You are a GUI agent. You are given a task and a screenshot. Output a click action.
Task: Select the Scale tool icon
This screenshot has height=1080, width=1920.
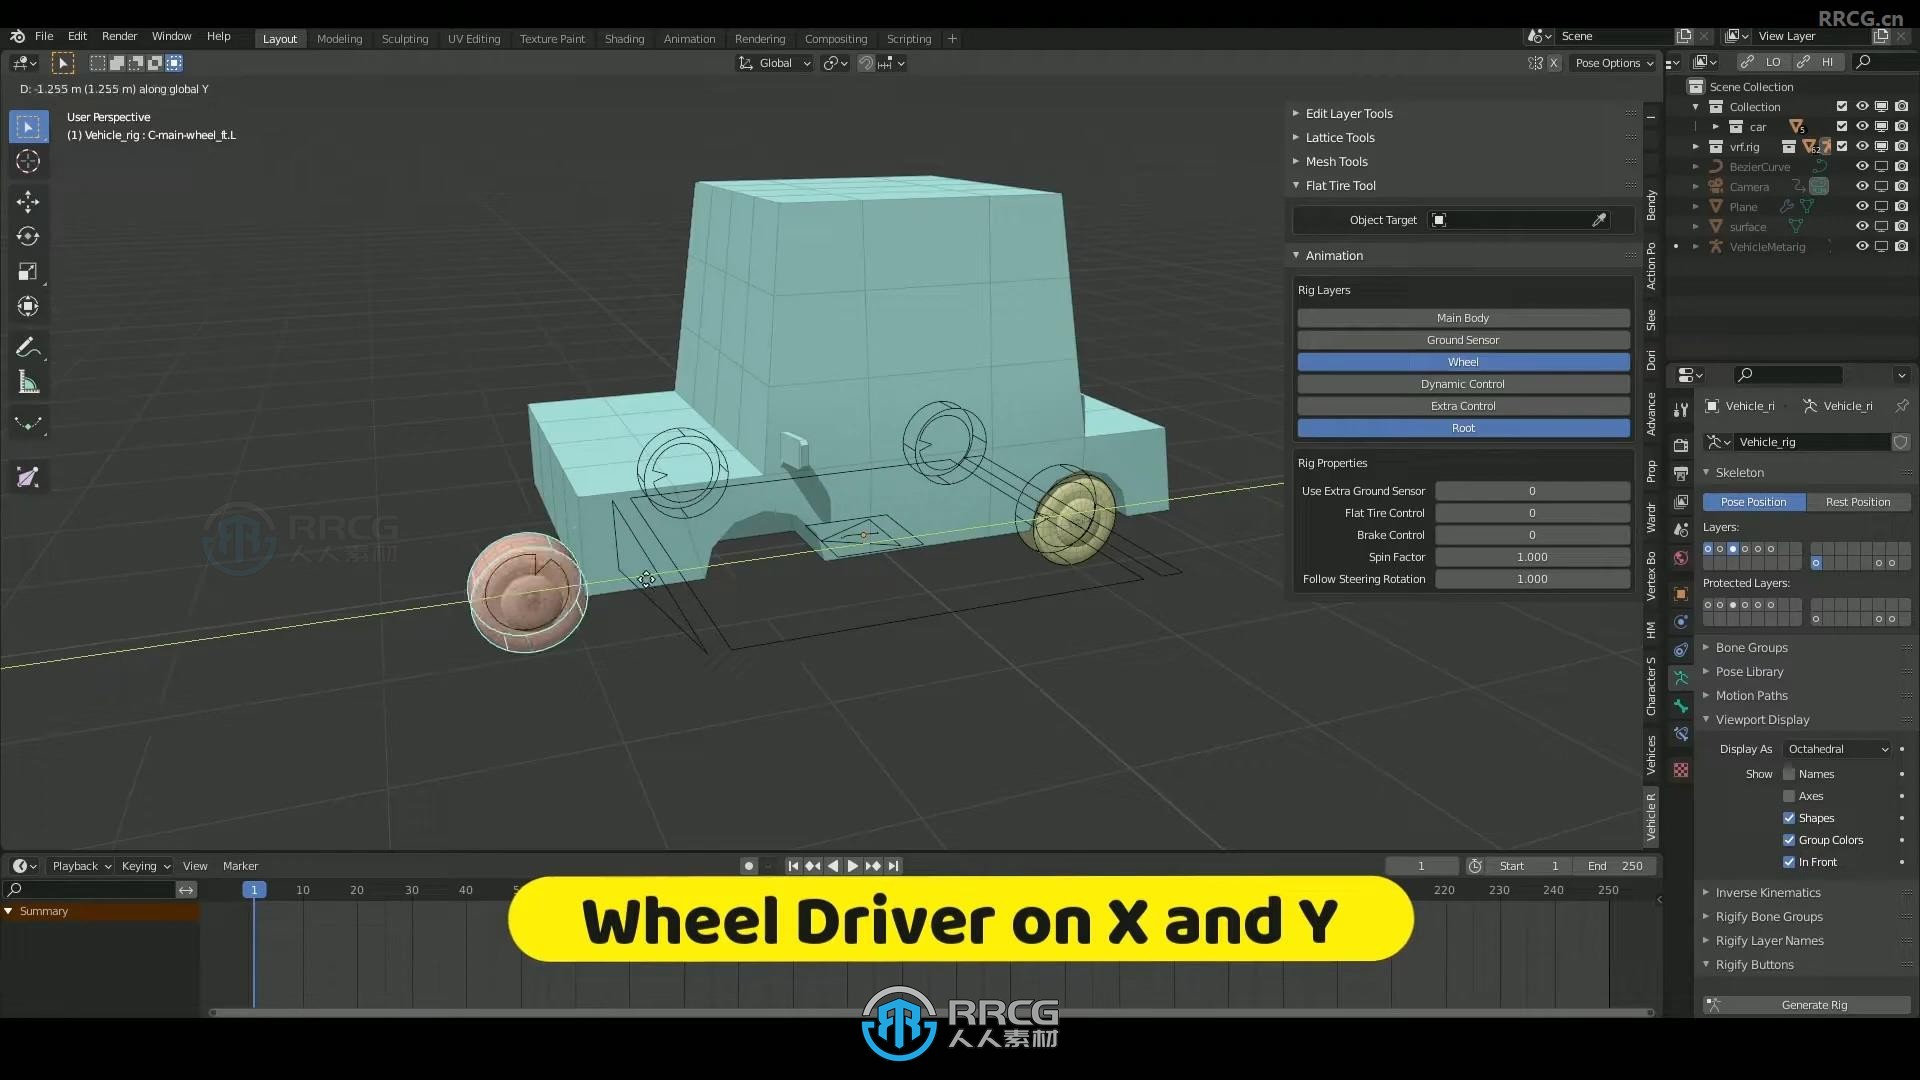(x=28, y=272)
